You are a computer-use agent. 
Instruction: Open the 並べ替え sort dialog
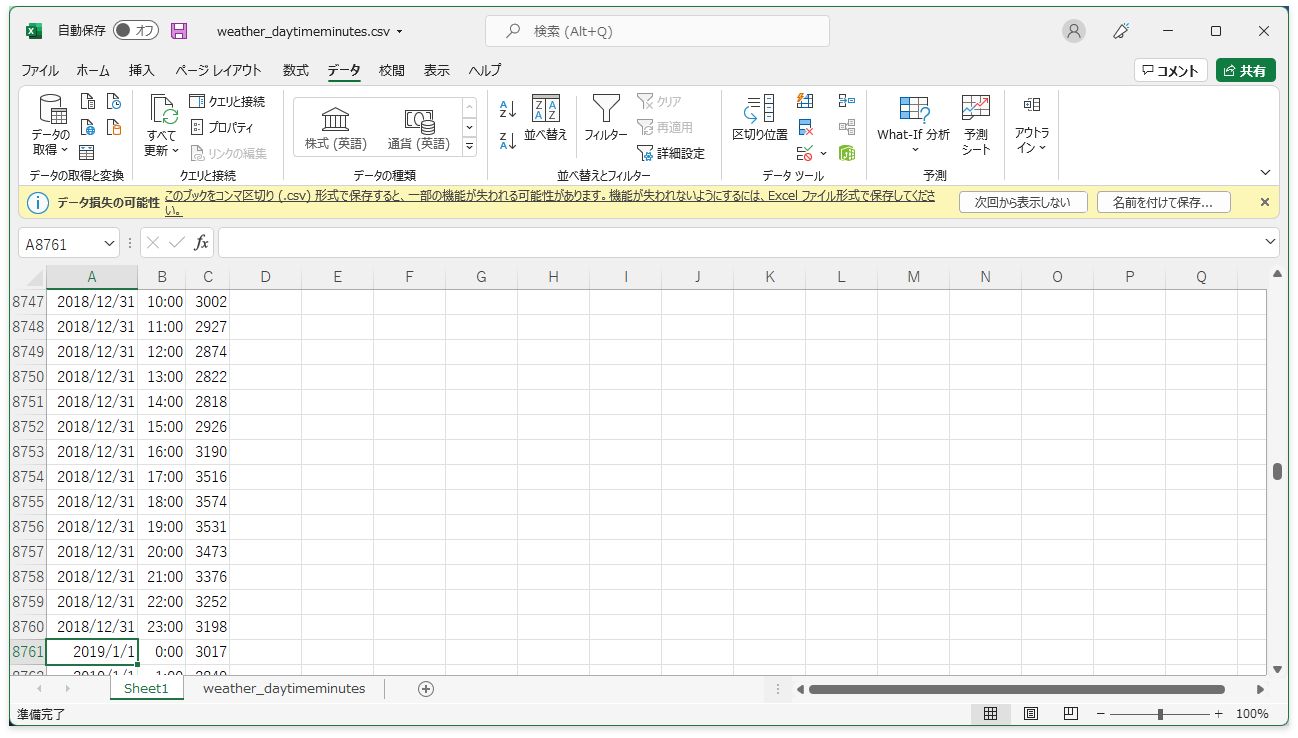pos(546,118)
